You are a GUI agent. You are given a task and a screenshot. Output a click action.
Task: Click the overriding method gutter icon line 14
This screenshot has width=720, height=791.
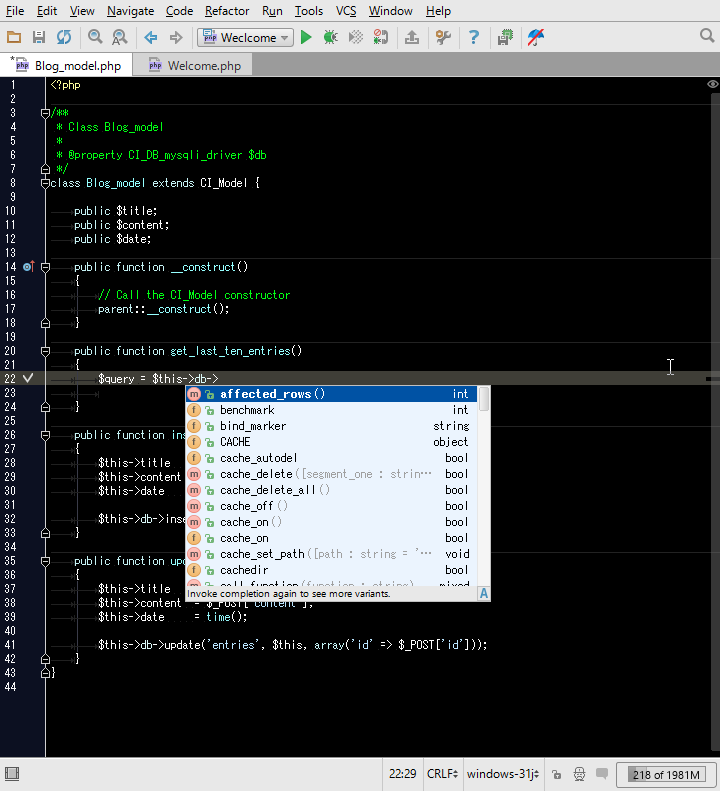29,266
